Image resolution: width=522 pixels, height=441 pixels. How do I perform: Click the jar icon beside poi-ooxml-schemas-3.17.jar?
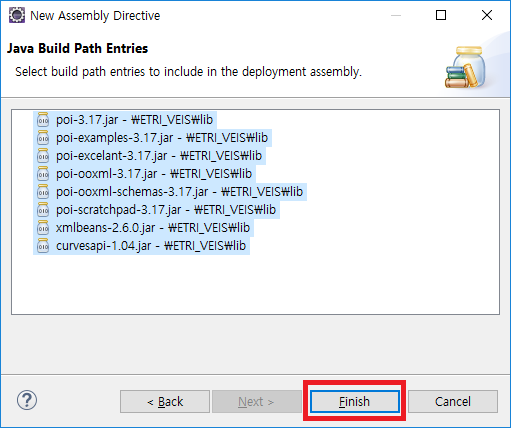click(x=43, y=192)
